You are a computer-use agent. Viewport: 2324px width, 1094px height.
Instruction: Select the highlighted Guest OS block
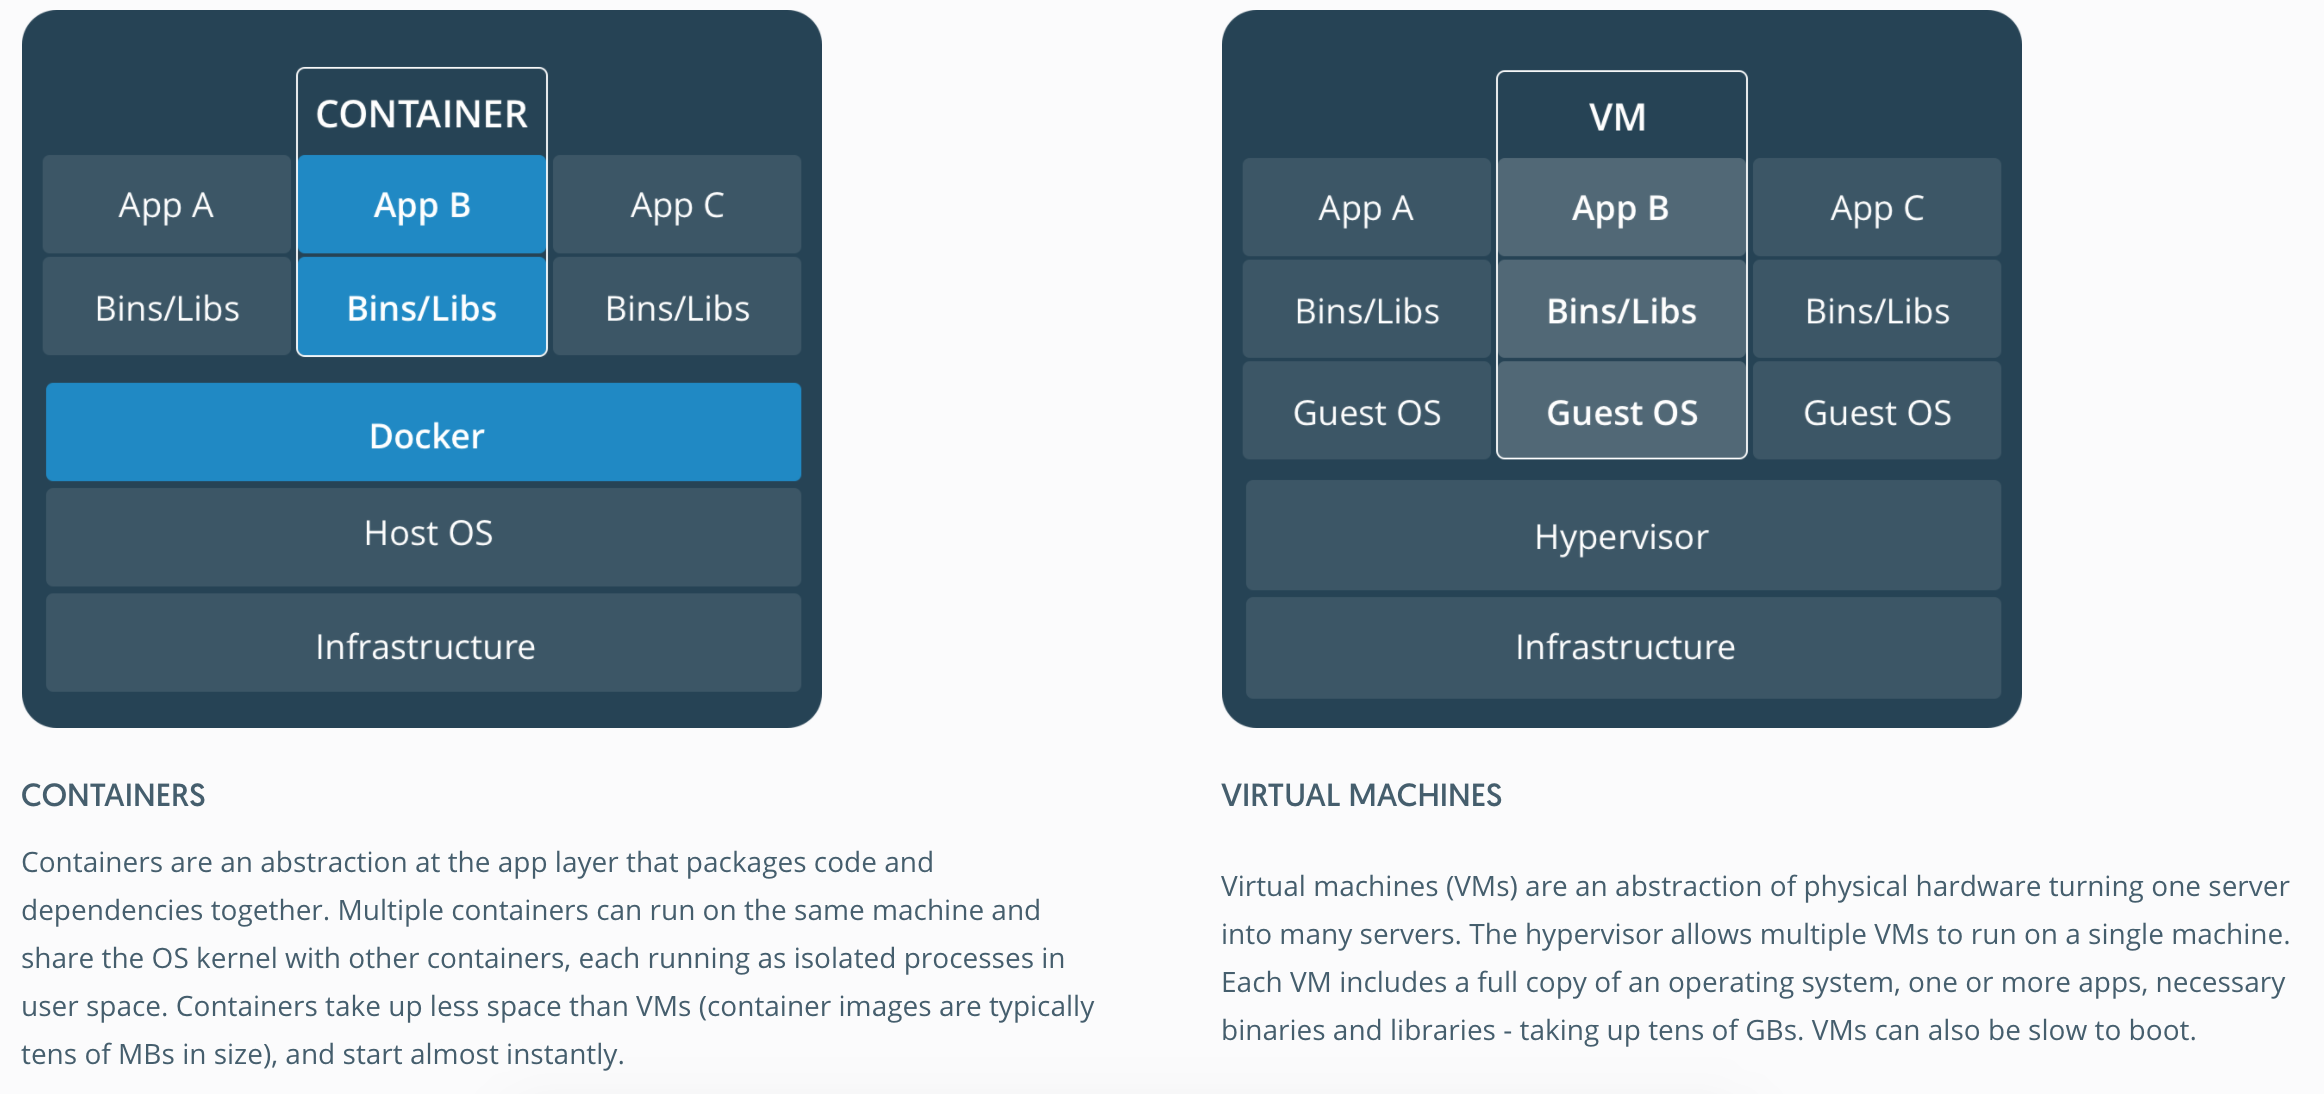pos(1621,412)
